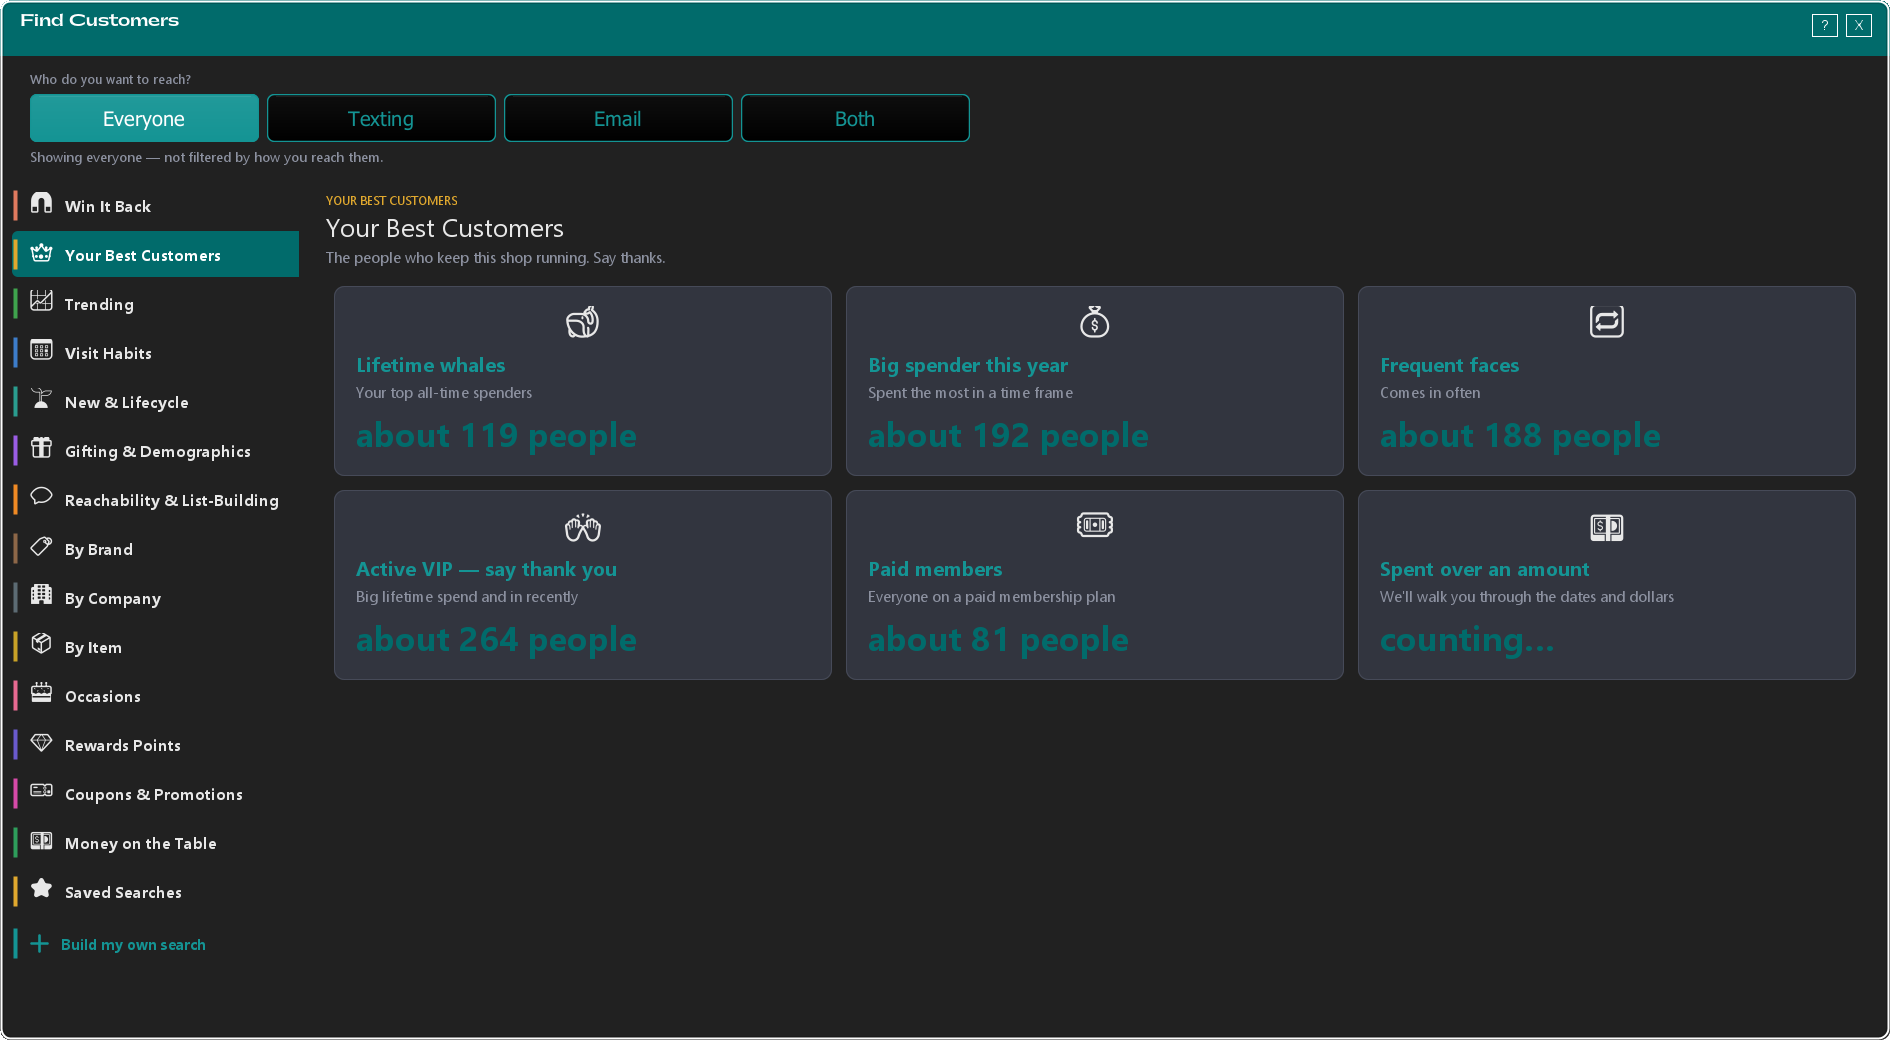This screenshot has width=1890, height=1040.
Task: Filter customers by Texting
Action: point(381,118)
